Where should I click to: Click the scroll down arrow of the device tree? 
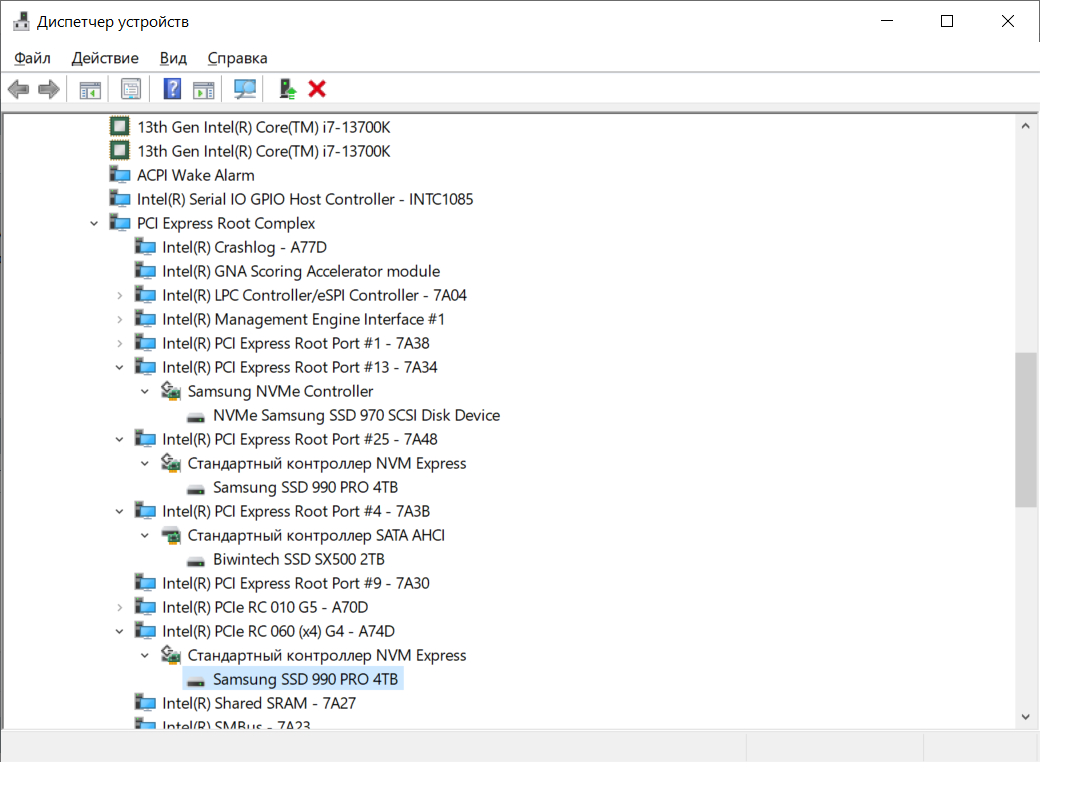point(1025,717)
